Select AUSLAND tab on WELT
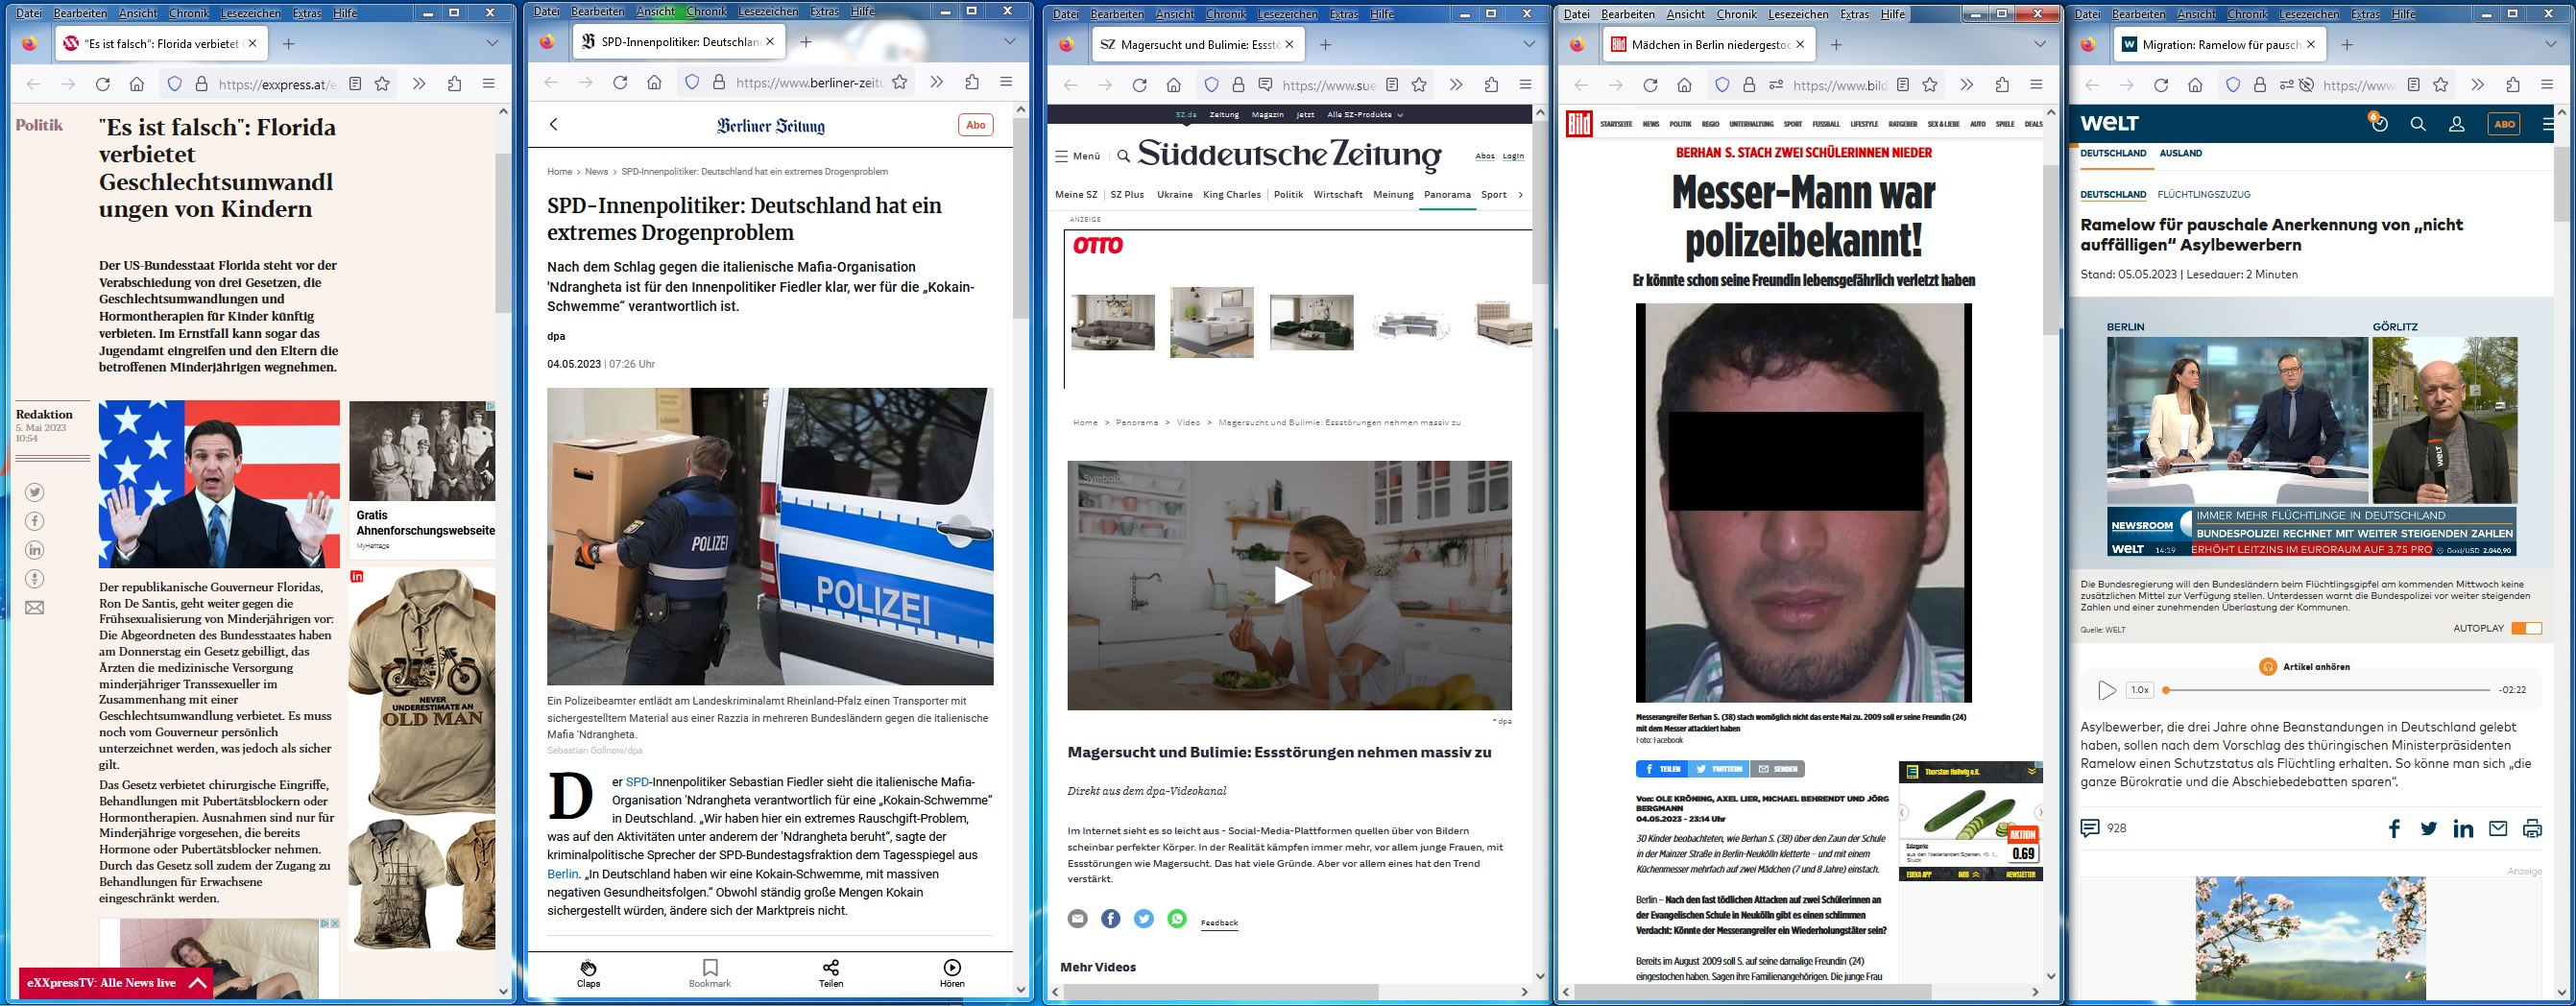This screenshot has height=1006, width=2576. (x=2181, y=153)
